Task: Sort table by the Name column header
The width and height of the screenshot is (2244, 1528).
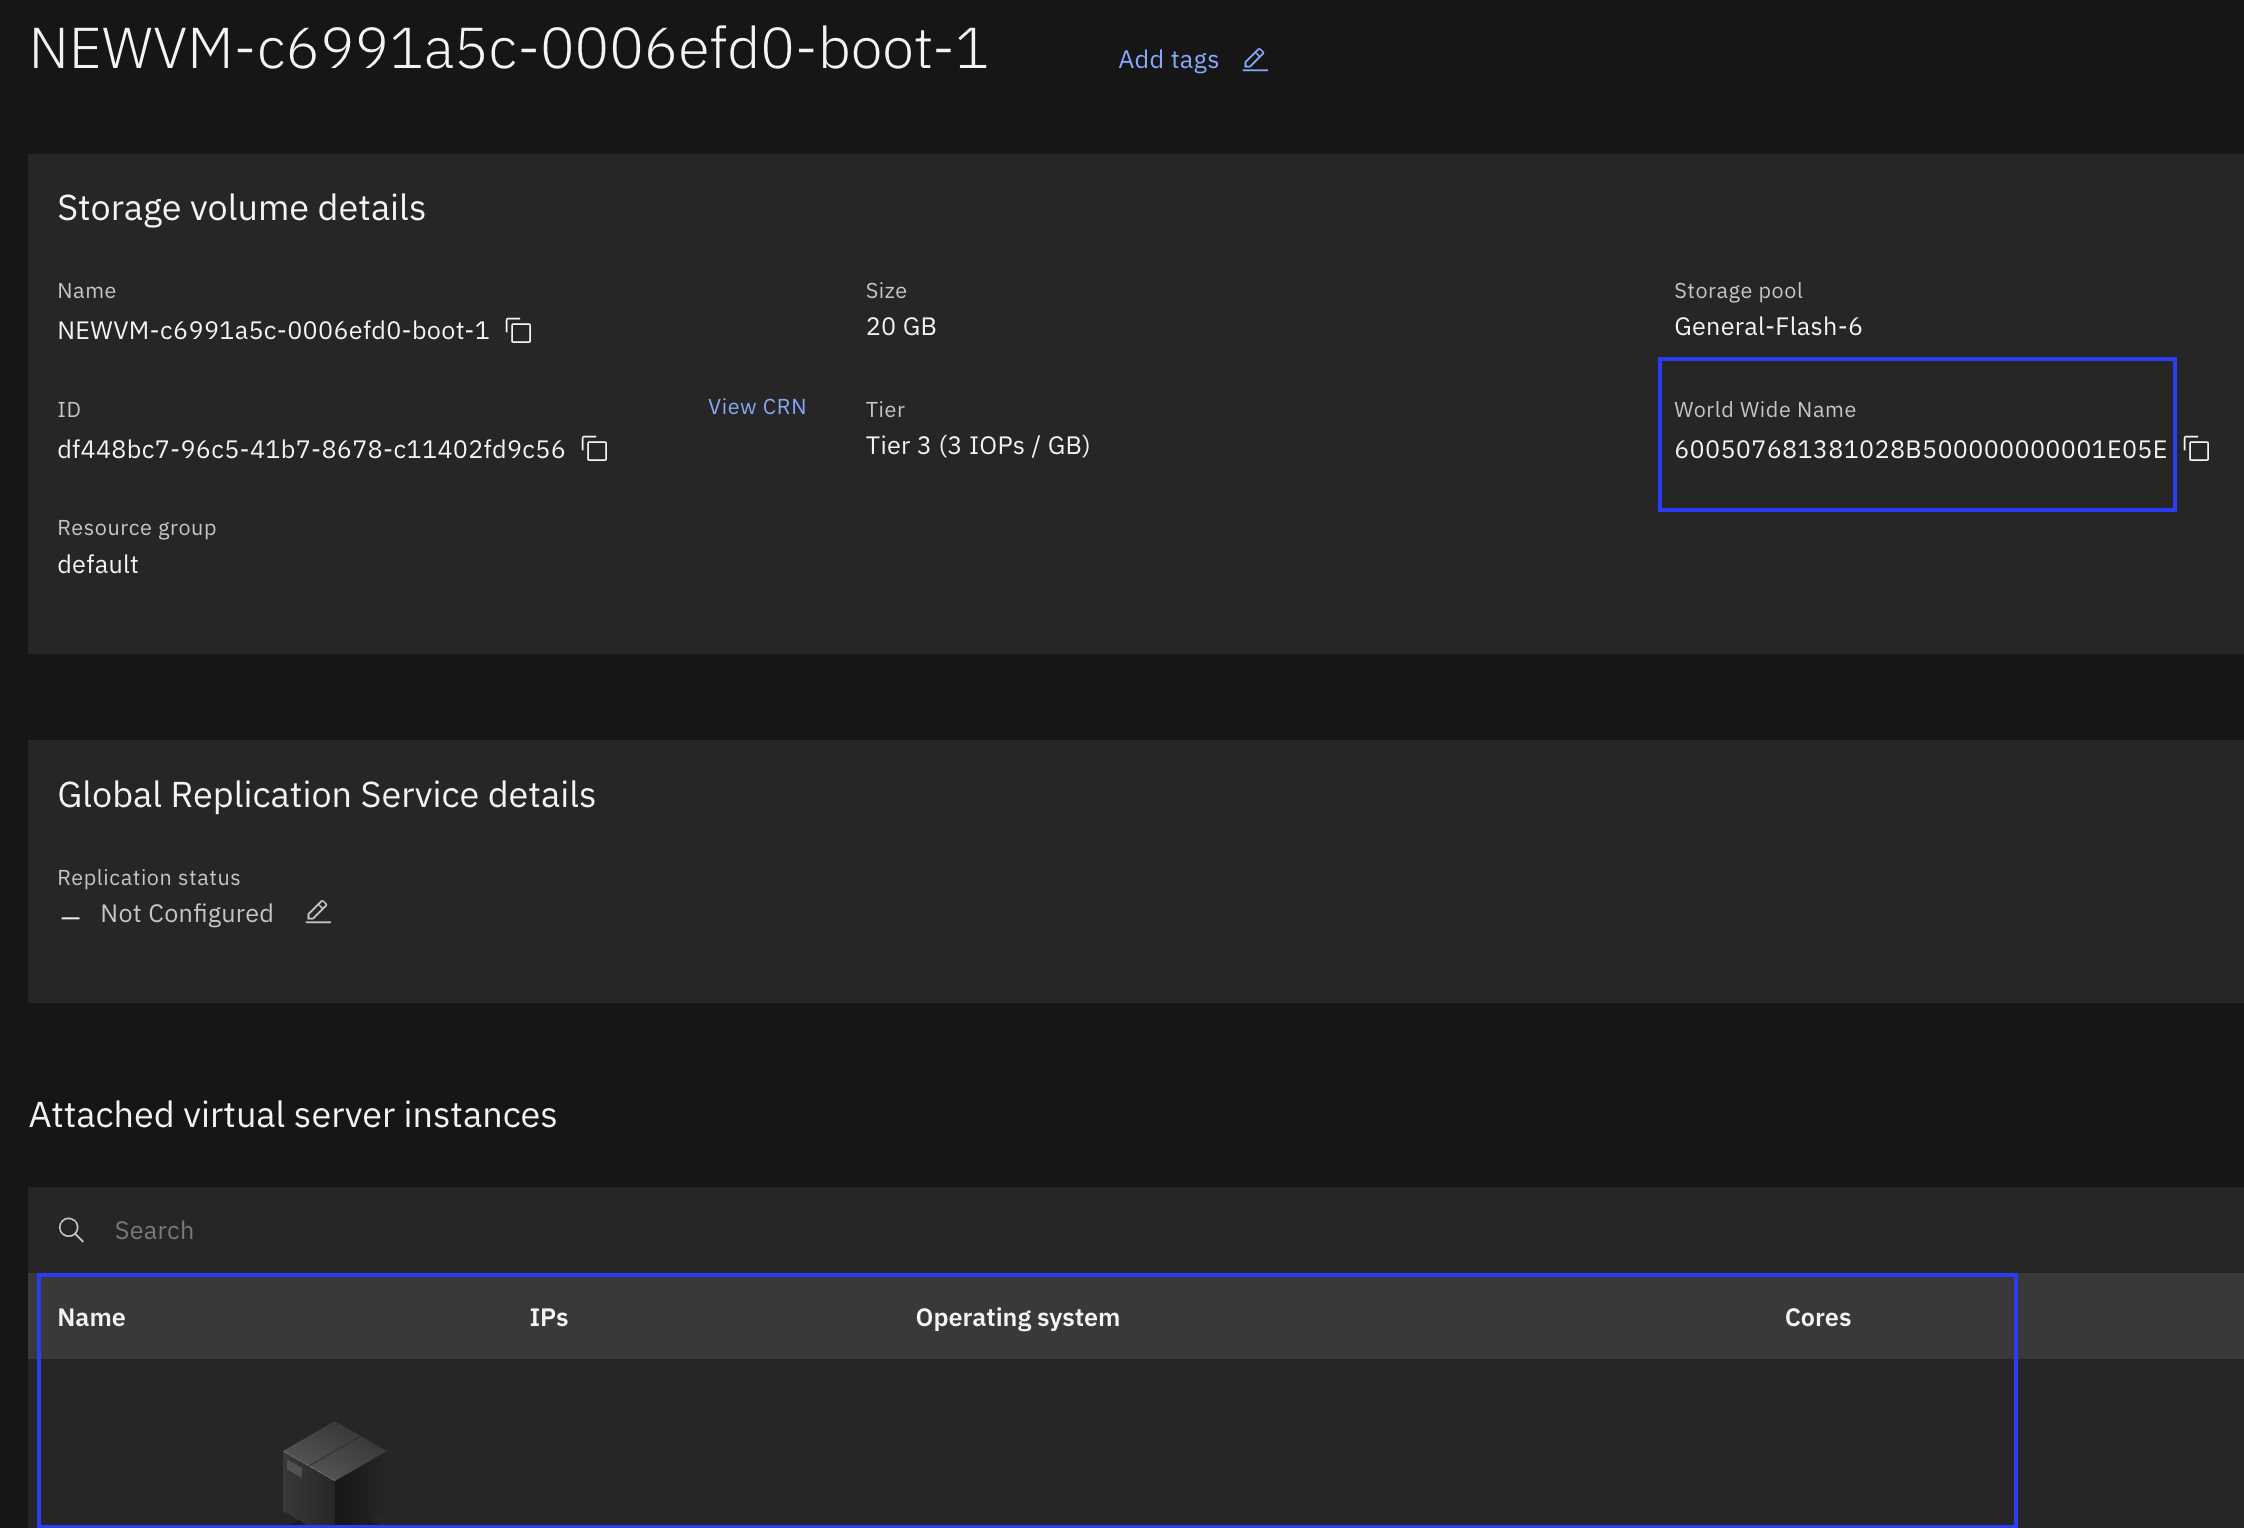Action: coord(91,1317)
